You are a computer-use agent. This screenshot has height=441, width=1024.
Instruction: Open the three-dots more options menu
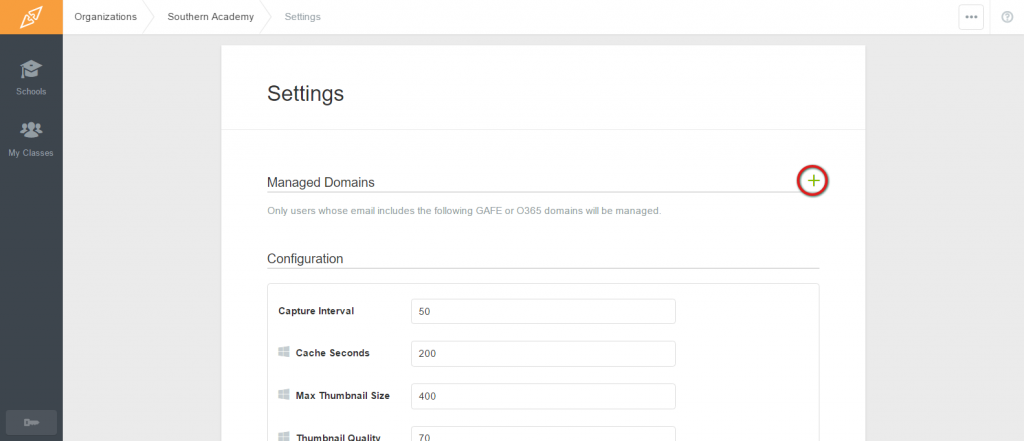tap(971, 17)
